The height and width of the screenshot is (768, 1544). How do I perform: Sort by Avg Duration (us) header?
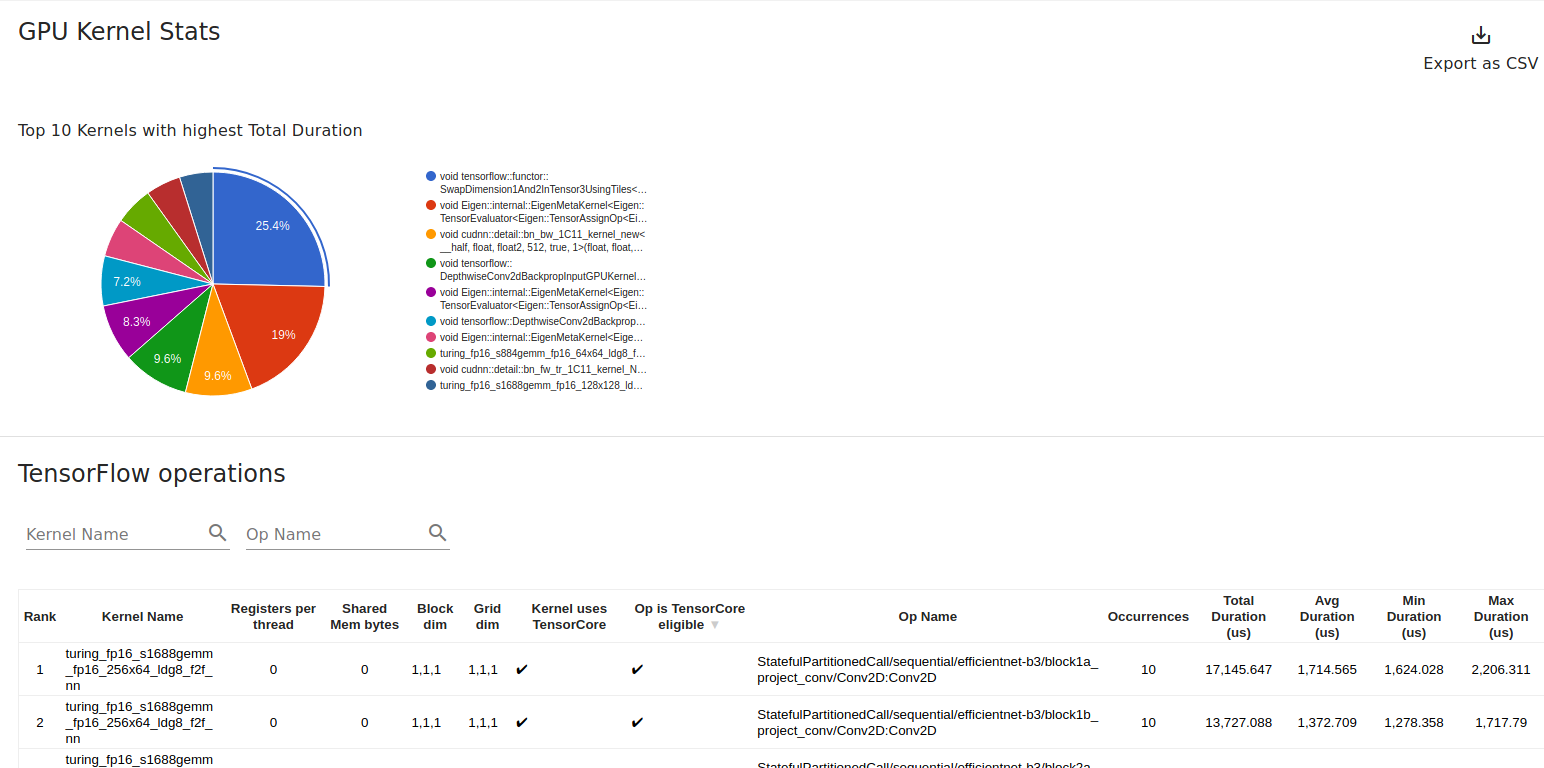coord(1327,616)
